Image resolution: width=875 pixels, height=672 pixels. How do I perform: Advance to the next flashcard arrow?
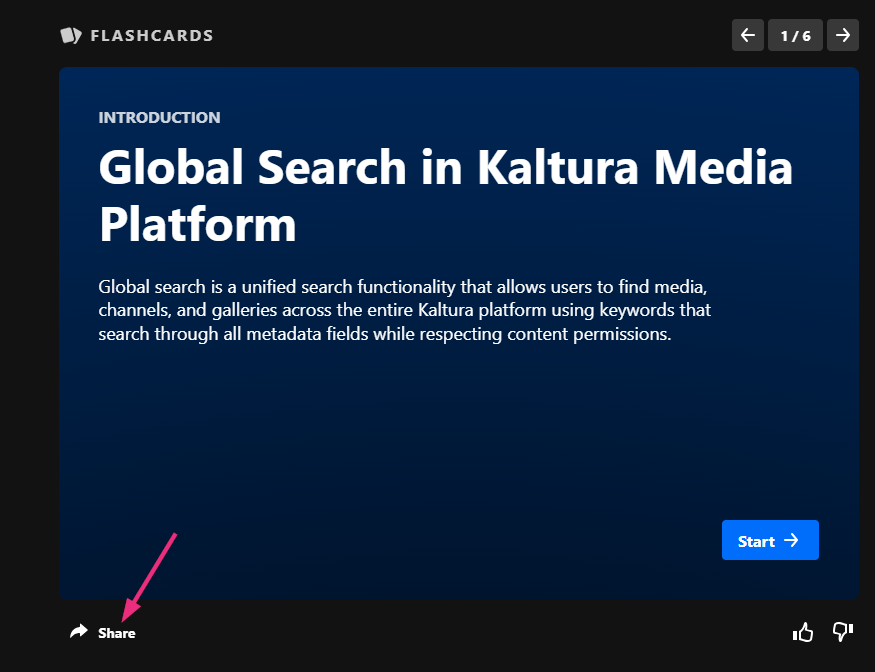[x=843, y=35]
